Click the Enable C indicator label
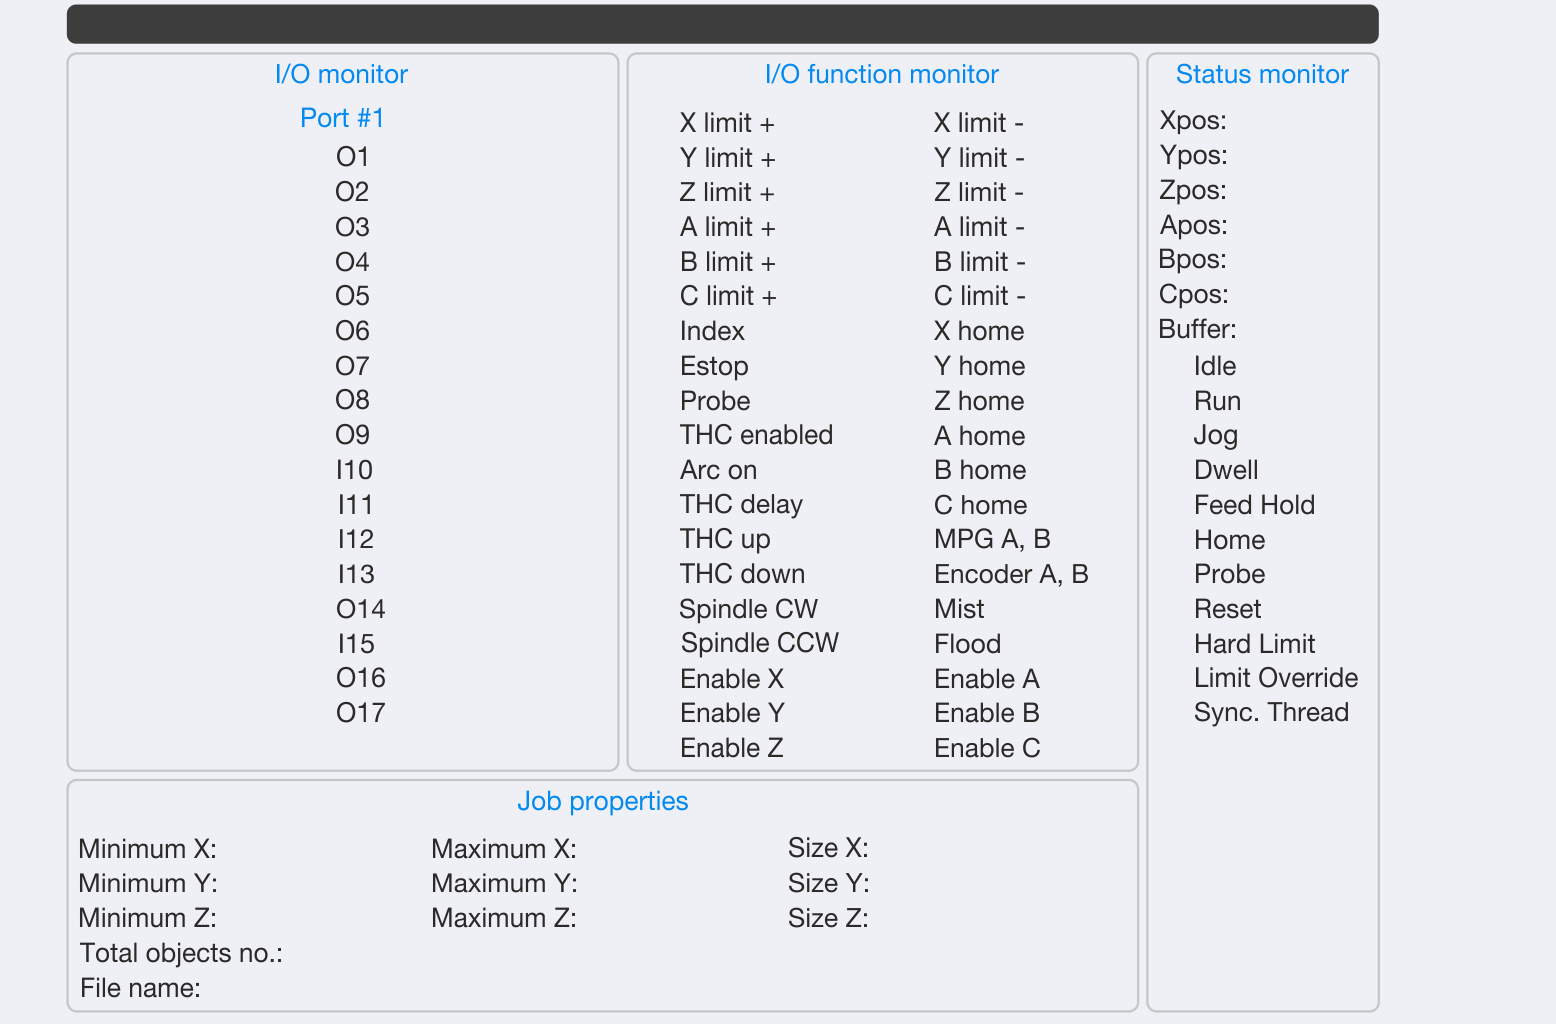This screenshot has width=1556, height=1024. click(x=987, y=748)
